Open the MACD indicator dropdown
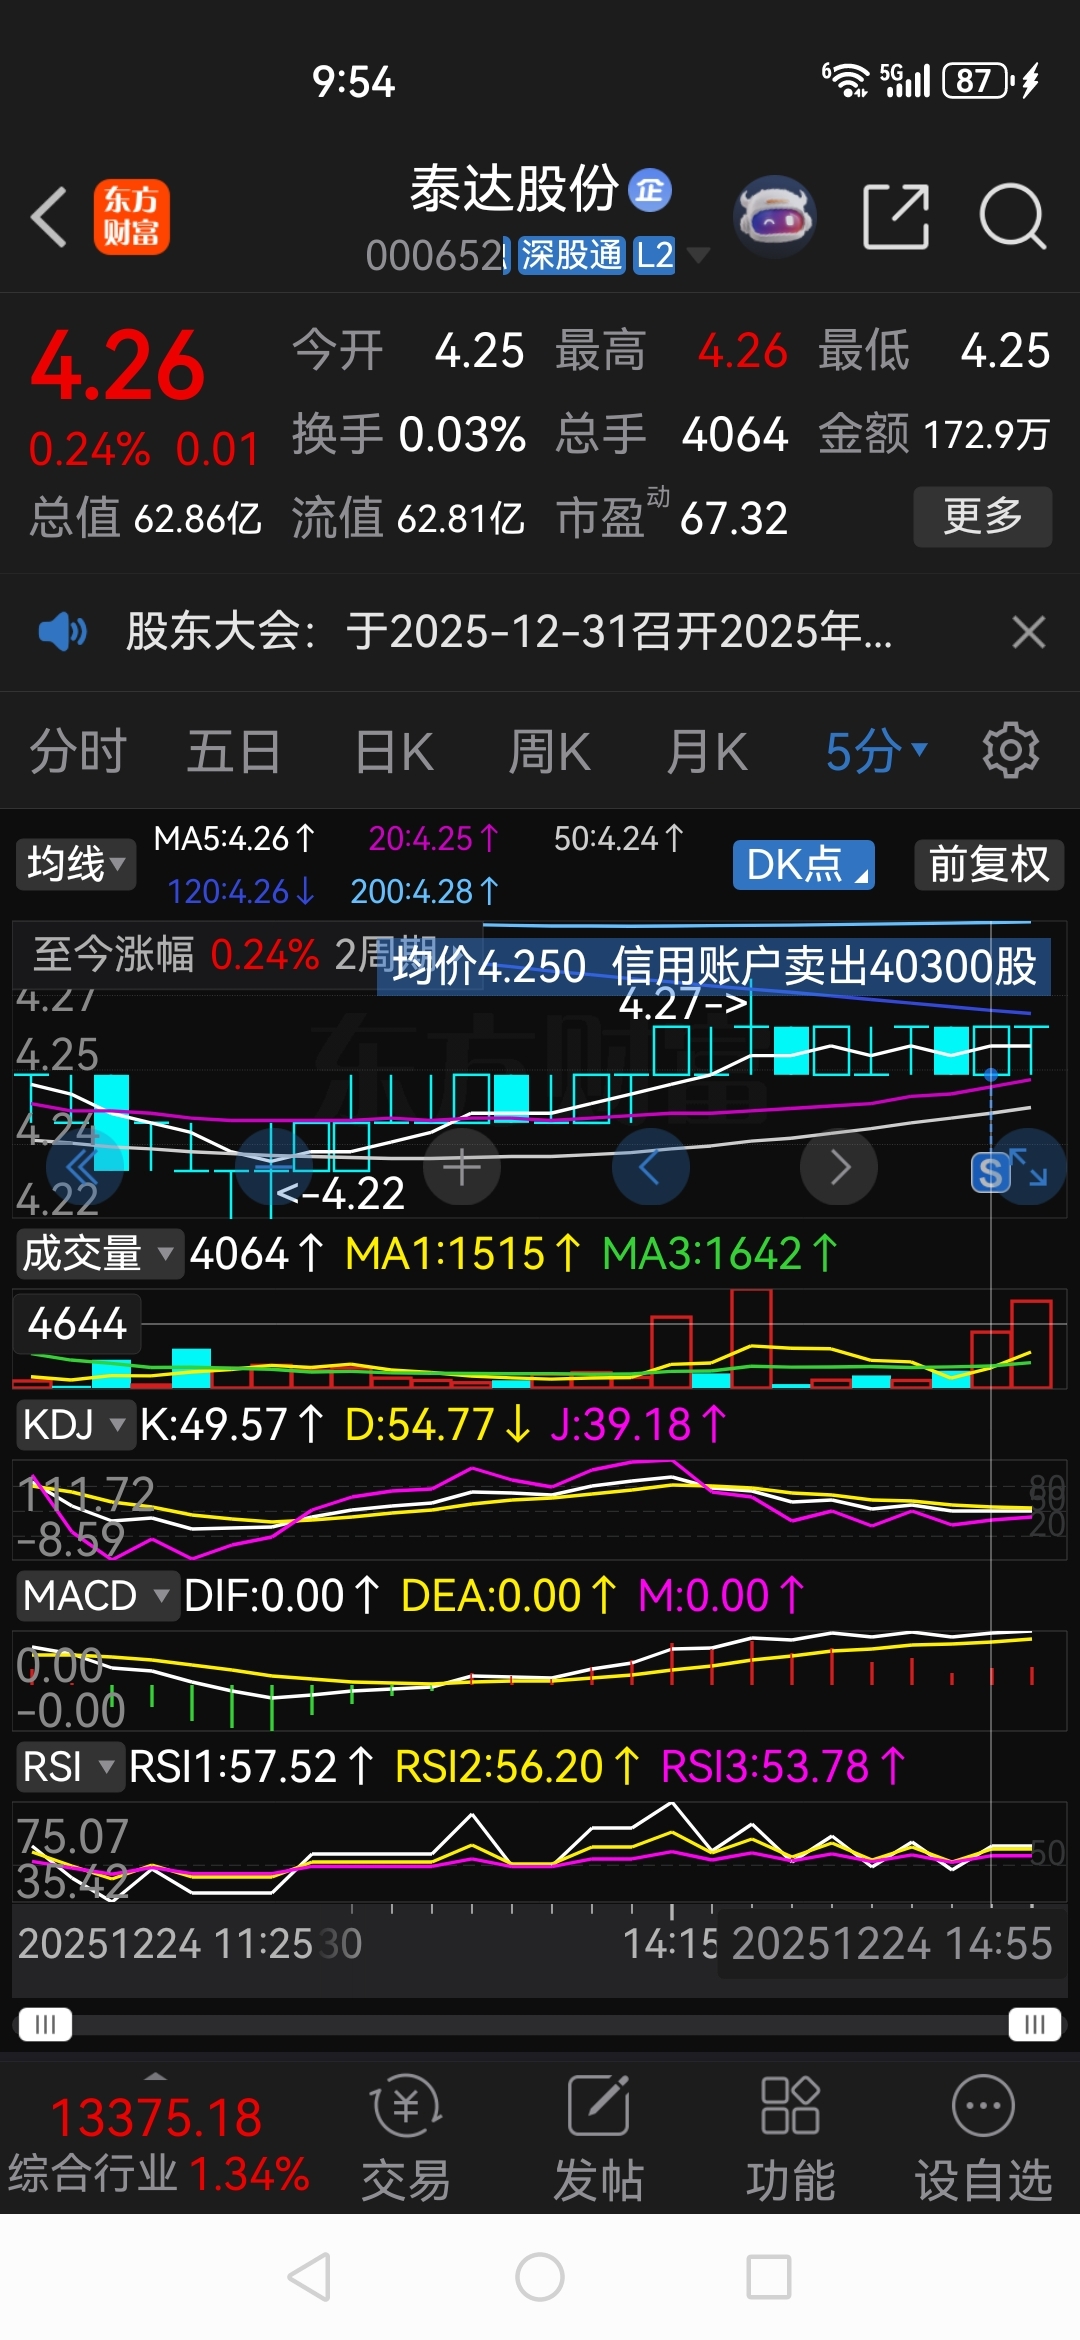 pos(97,1595)
